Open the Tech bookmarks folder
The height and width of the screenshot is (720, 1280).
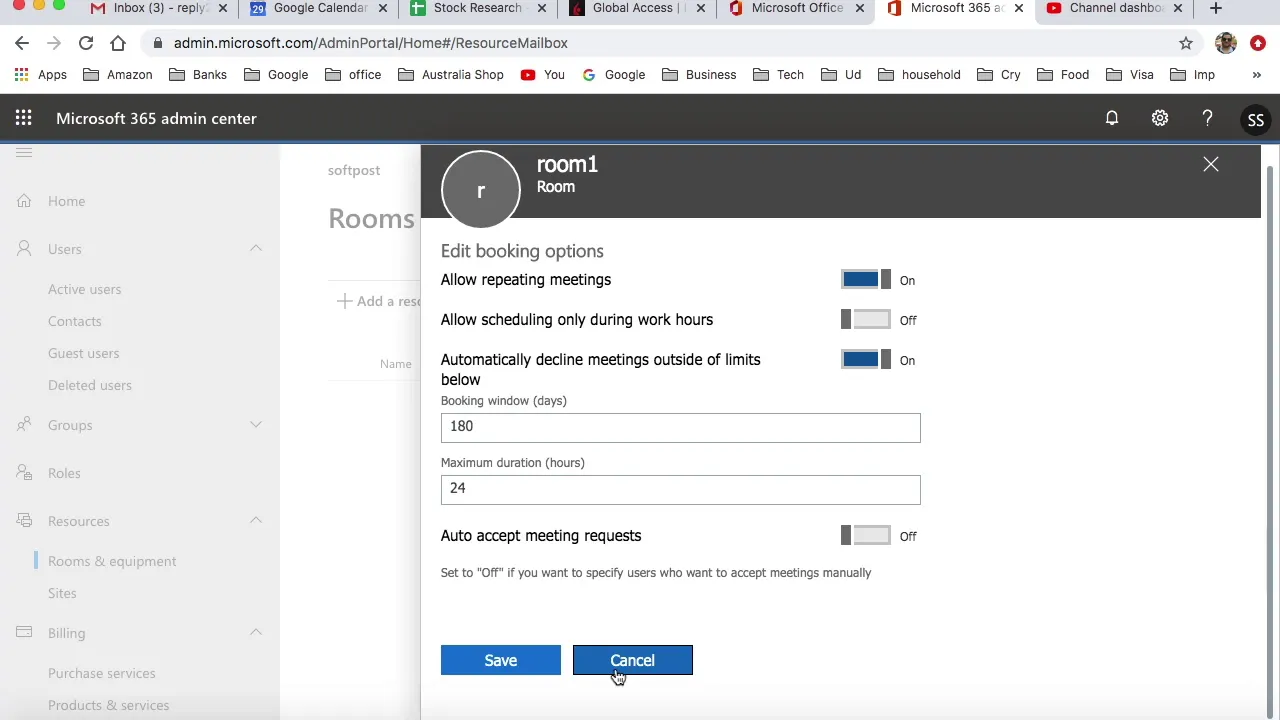point(778,74)
